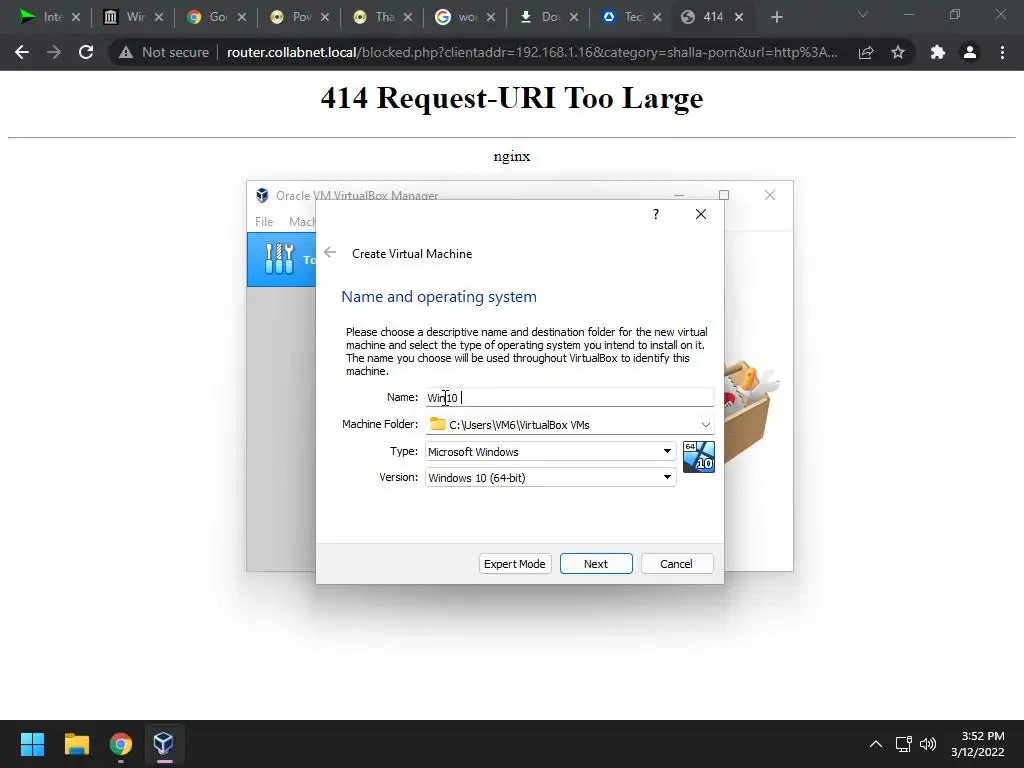Click the '414 Request-URI Too Large' heading
Image resolution: width=1024 pixels, height=768 pixels.
click(x=512, y=98)
